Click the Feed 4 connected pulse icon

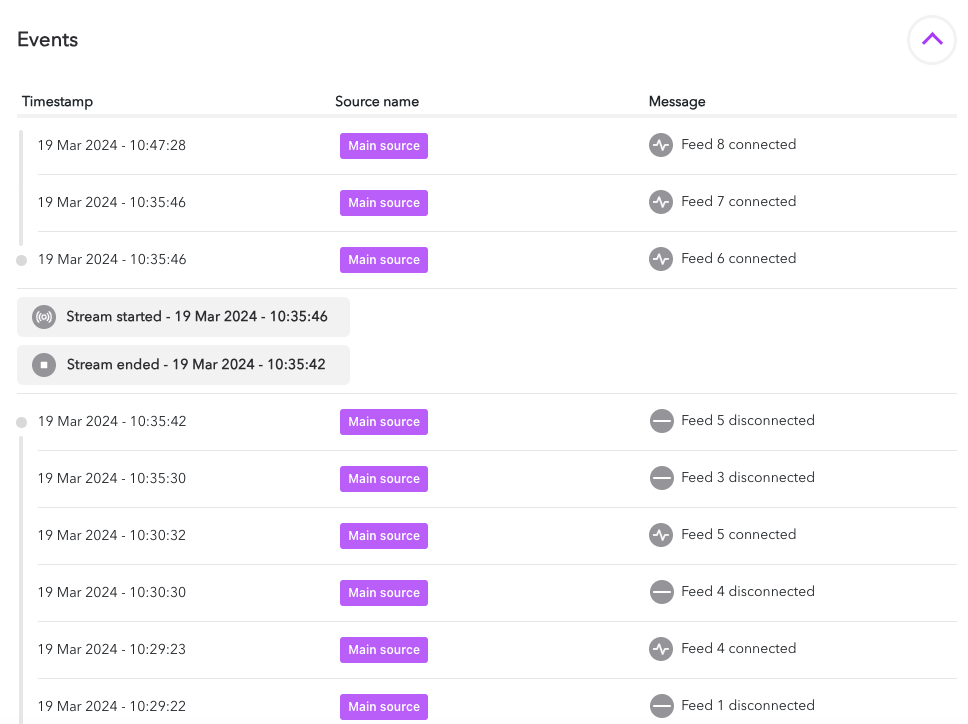pyautogui.click(x=661, y=649)
